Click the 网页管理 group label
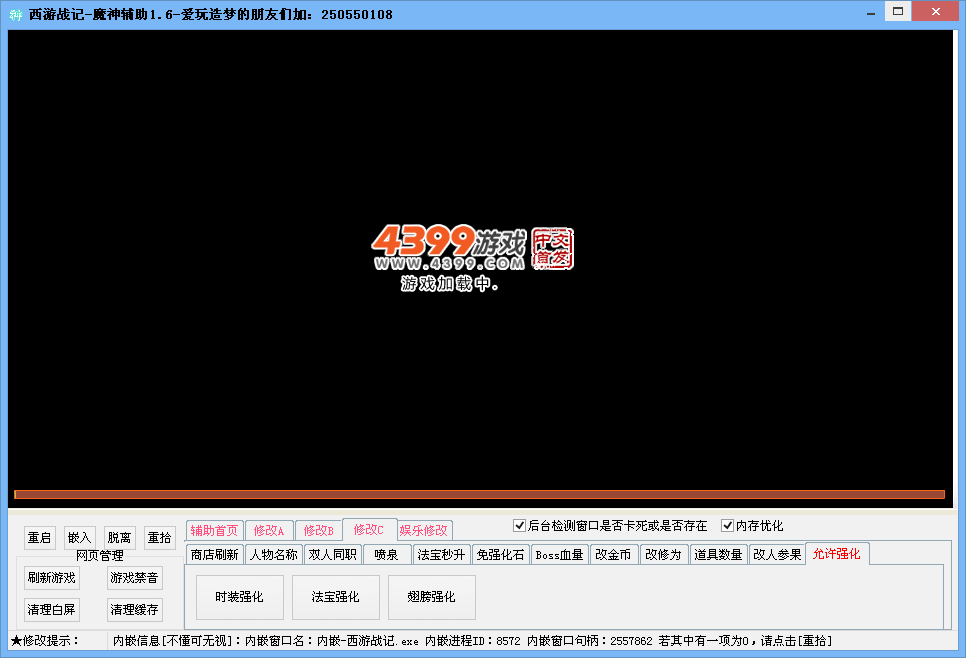Viewport: 966px width, 658px height. click(100, 556)
